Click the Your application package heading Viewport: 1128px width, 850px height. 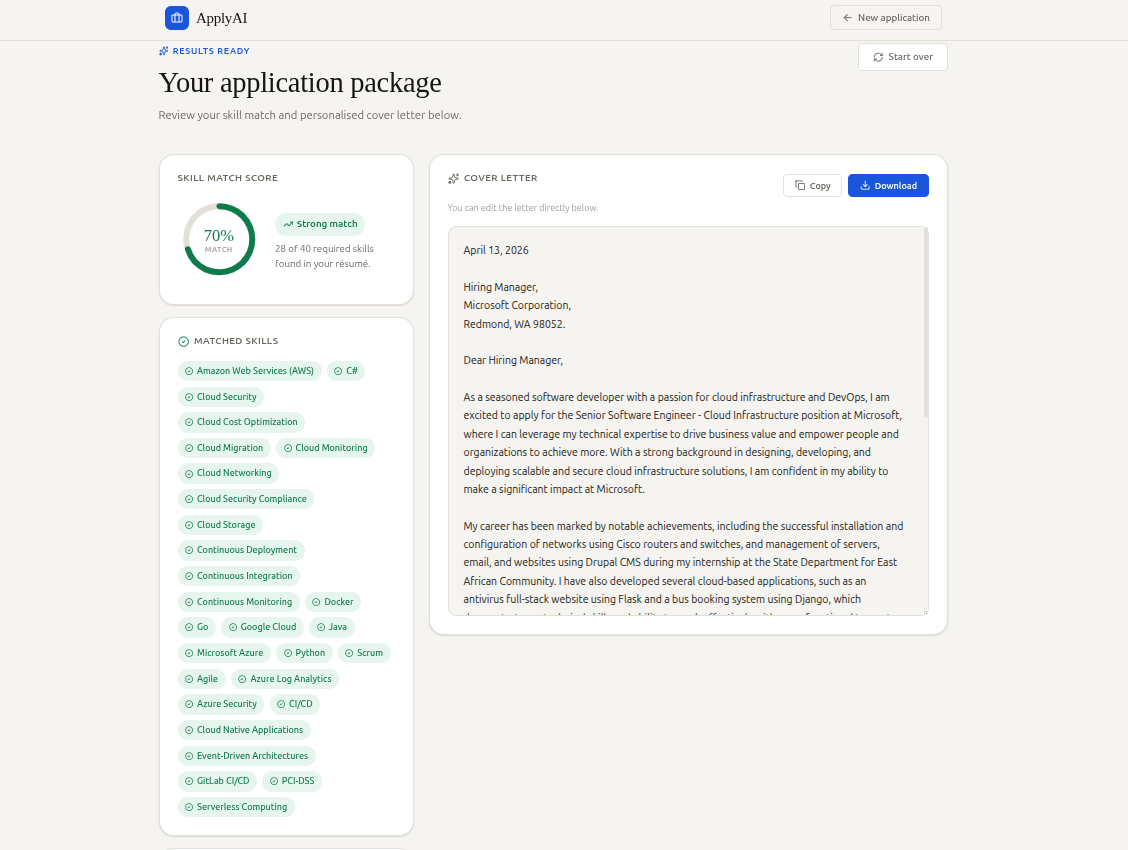point(300,83)
